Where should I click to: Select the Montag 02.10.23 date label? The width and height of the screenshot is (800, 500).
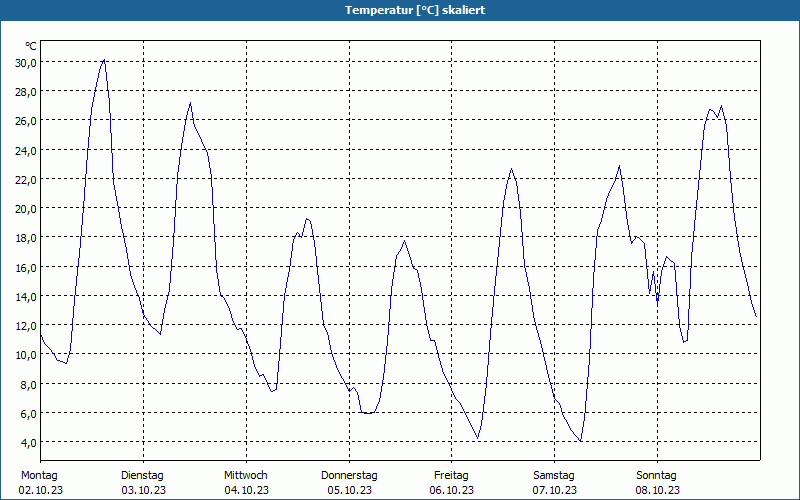[40, 483]
